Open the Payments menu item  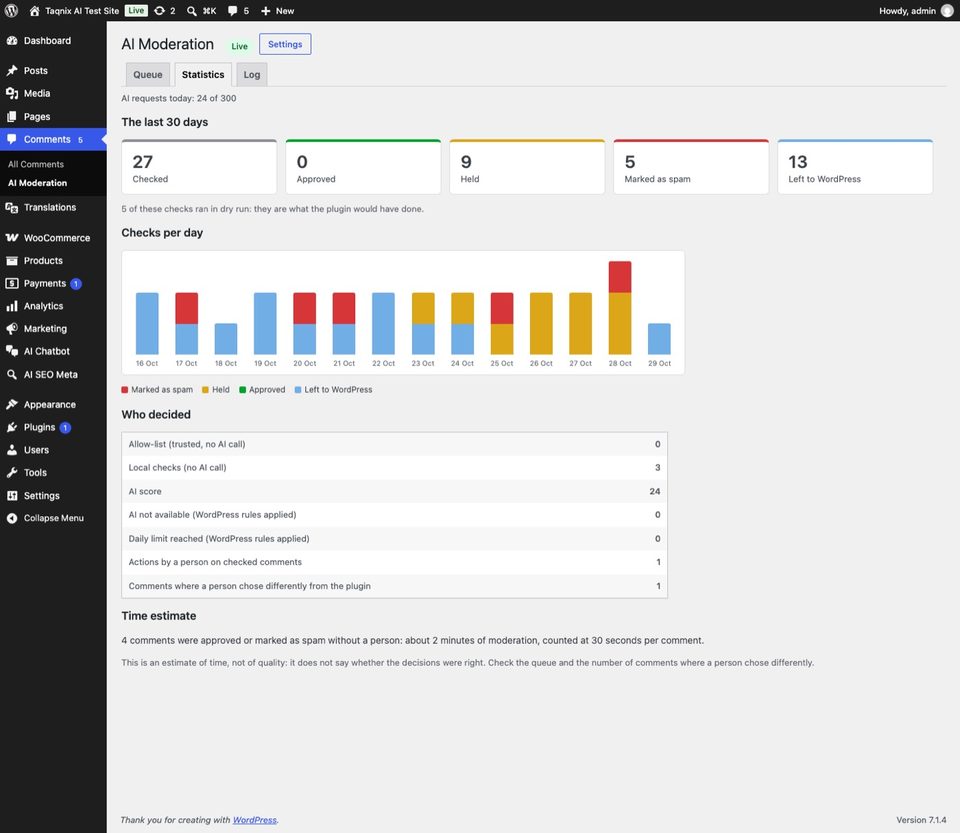53,283
